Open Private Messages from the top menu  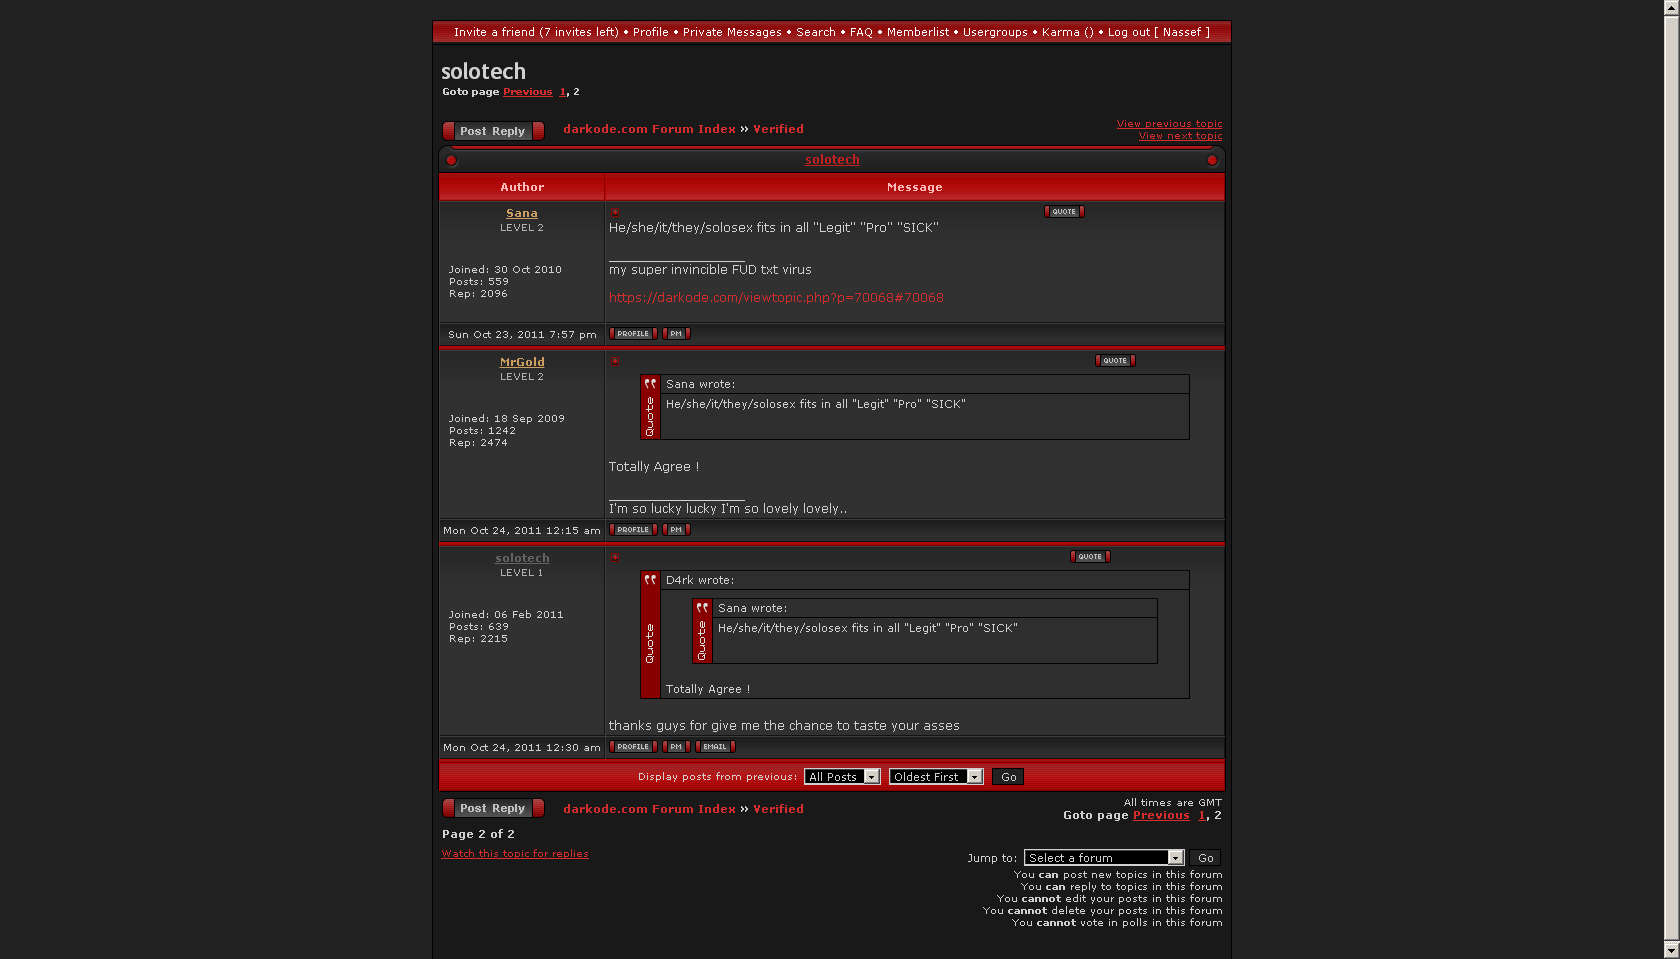(x=732, y=32)
